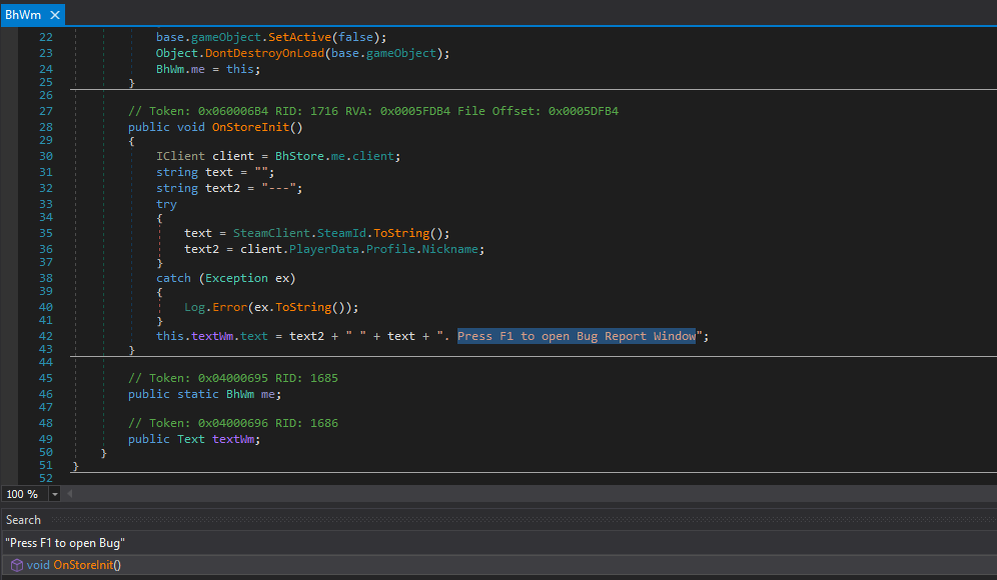The width and height of the screenshot is (997, 580).
Task: Click Nickname property on line 36
Action: [450, 249]
